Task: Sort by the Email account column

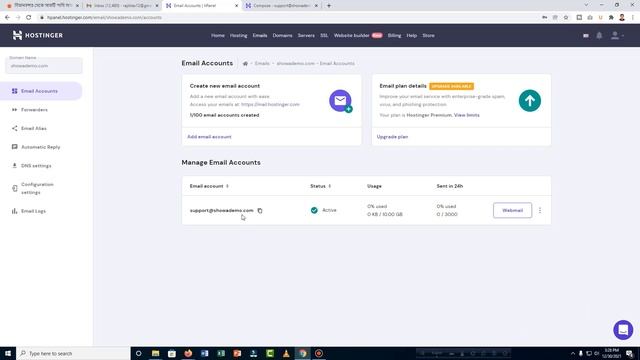Action: coord(209,186)
